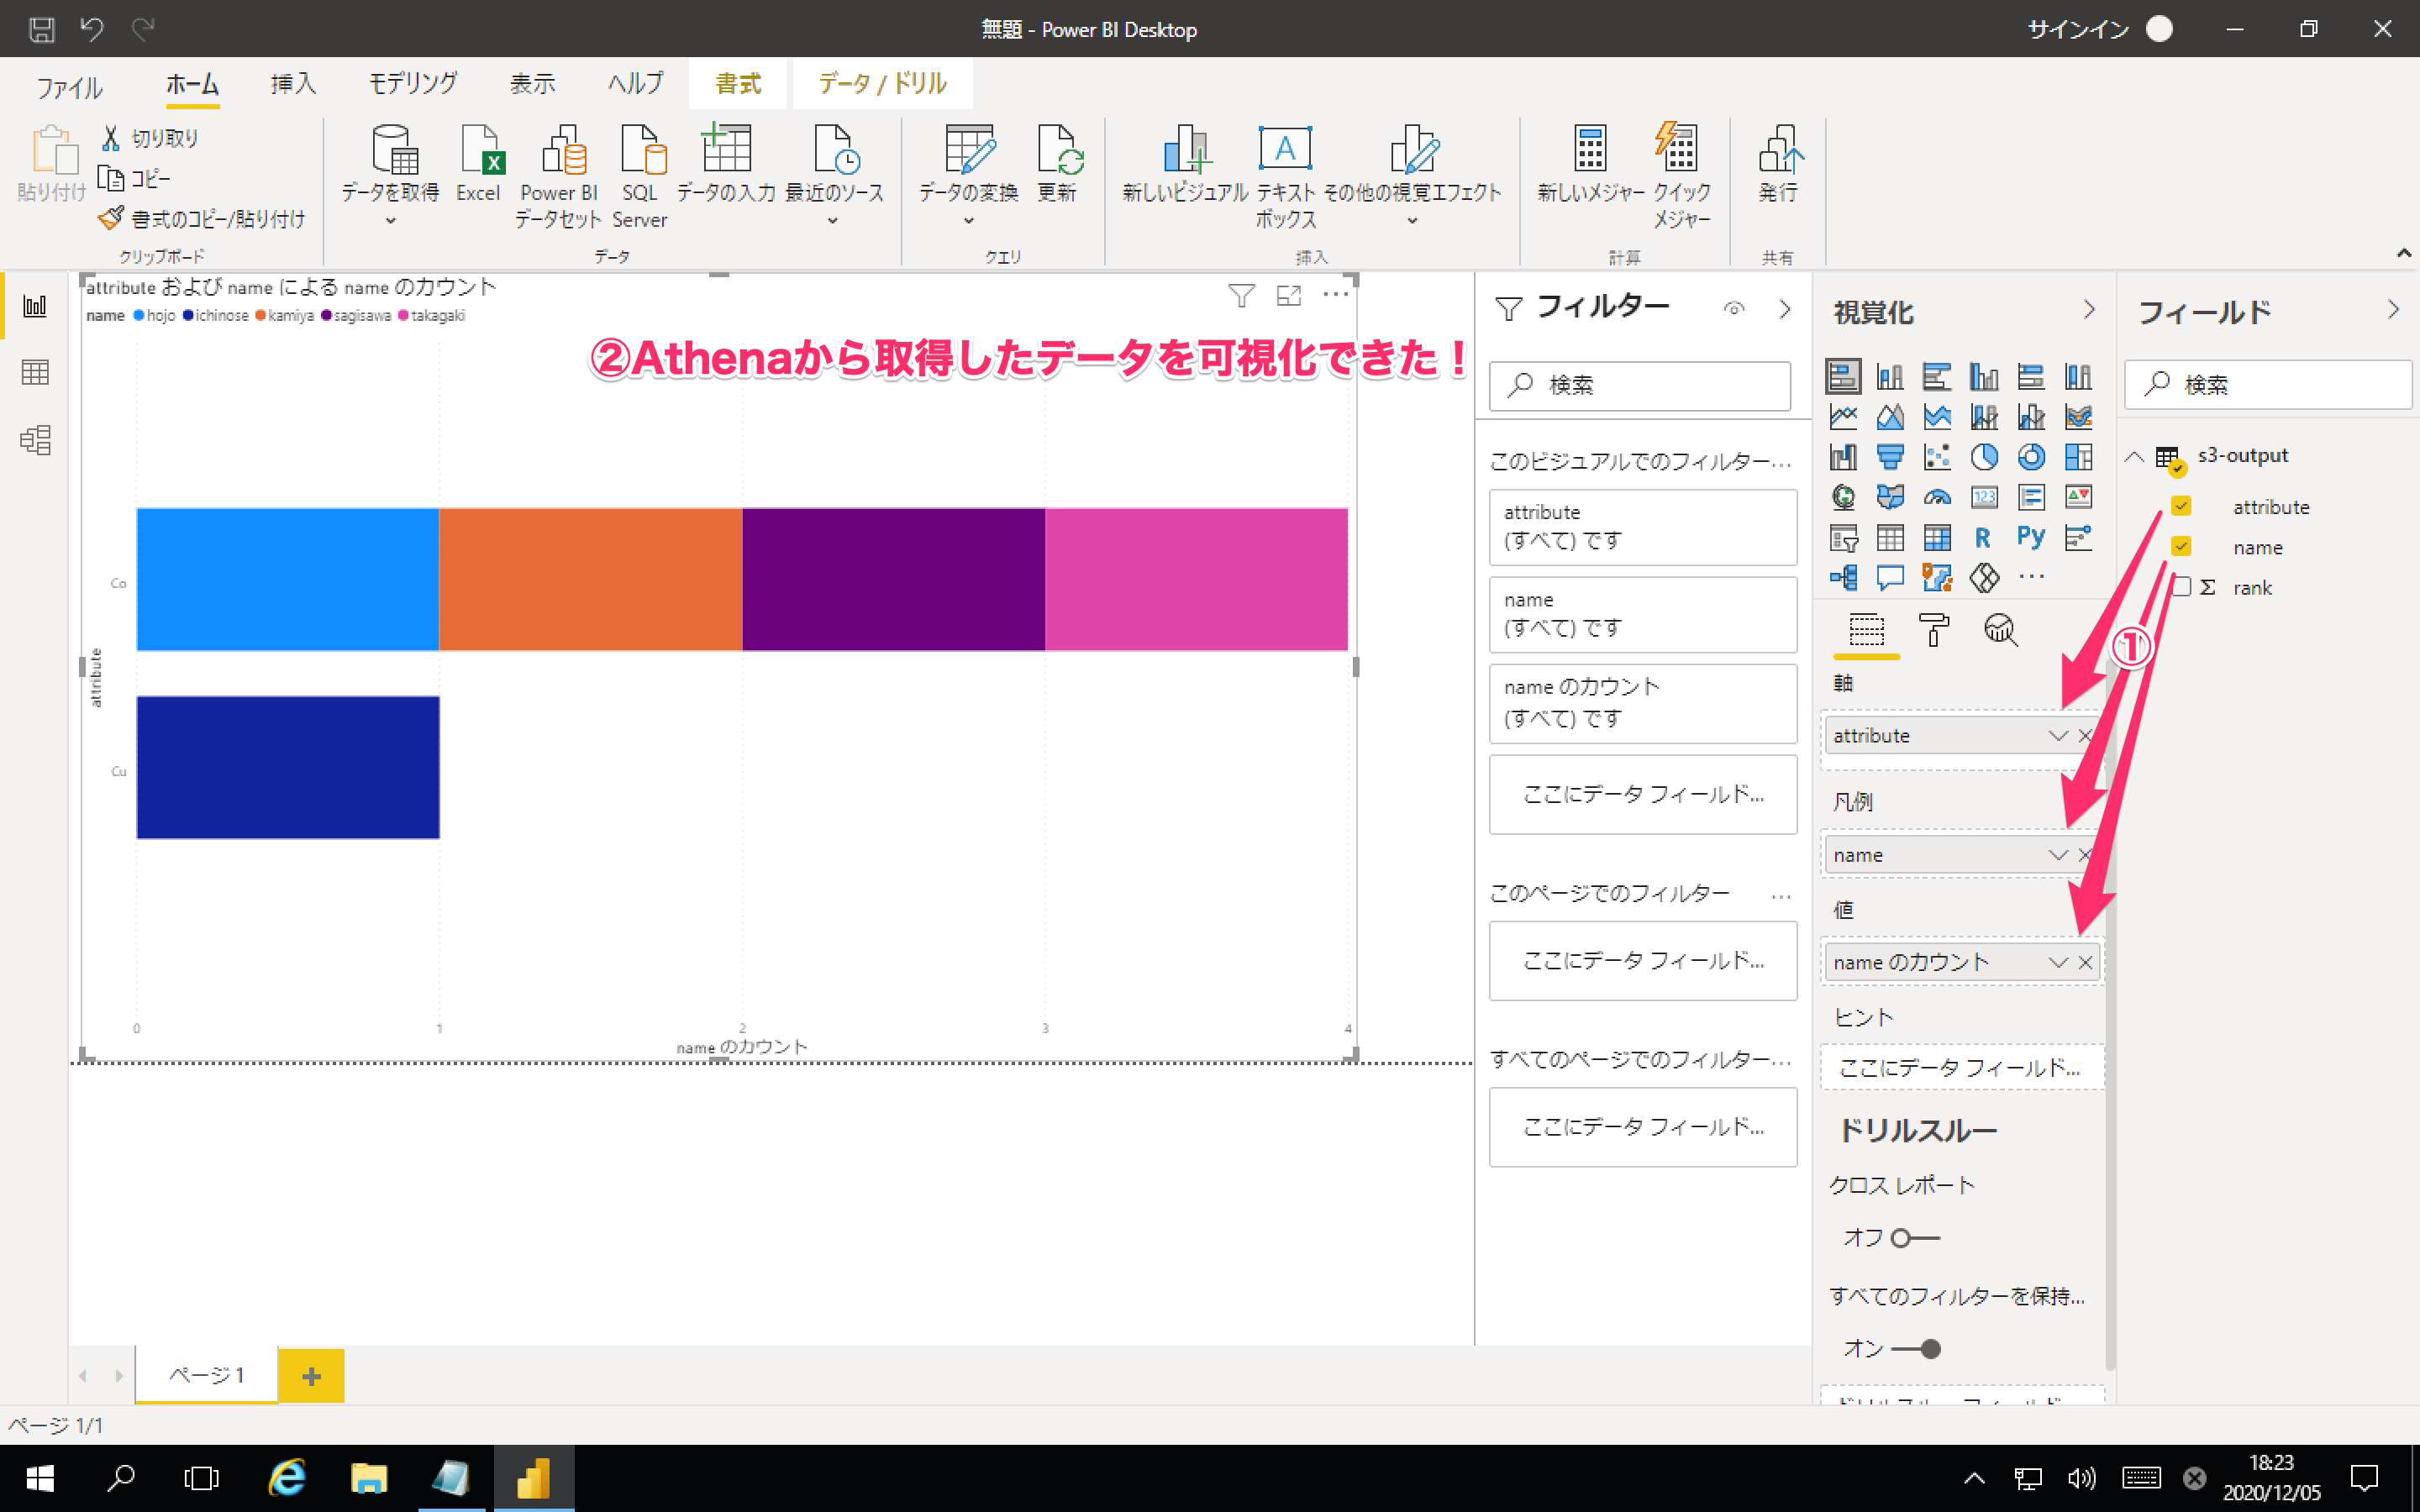This screenshot has height=1512, width=2420.
Task: Open dropdown arrow on attribute axis field
Action: 2057,736
